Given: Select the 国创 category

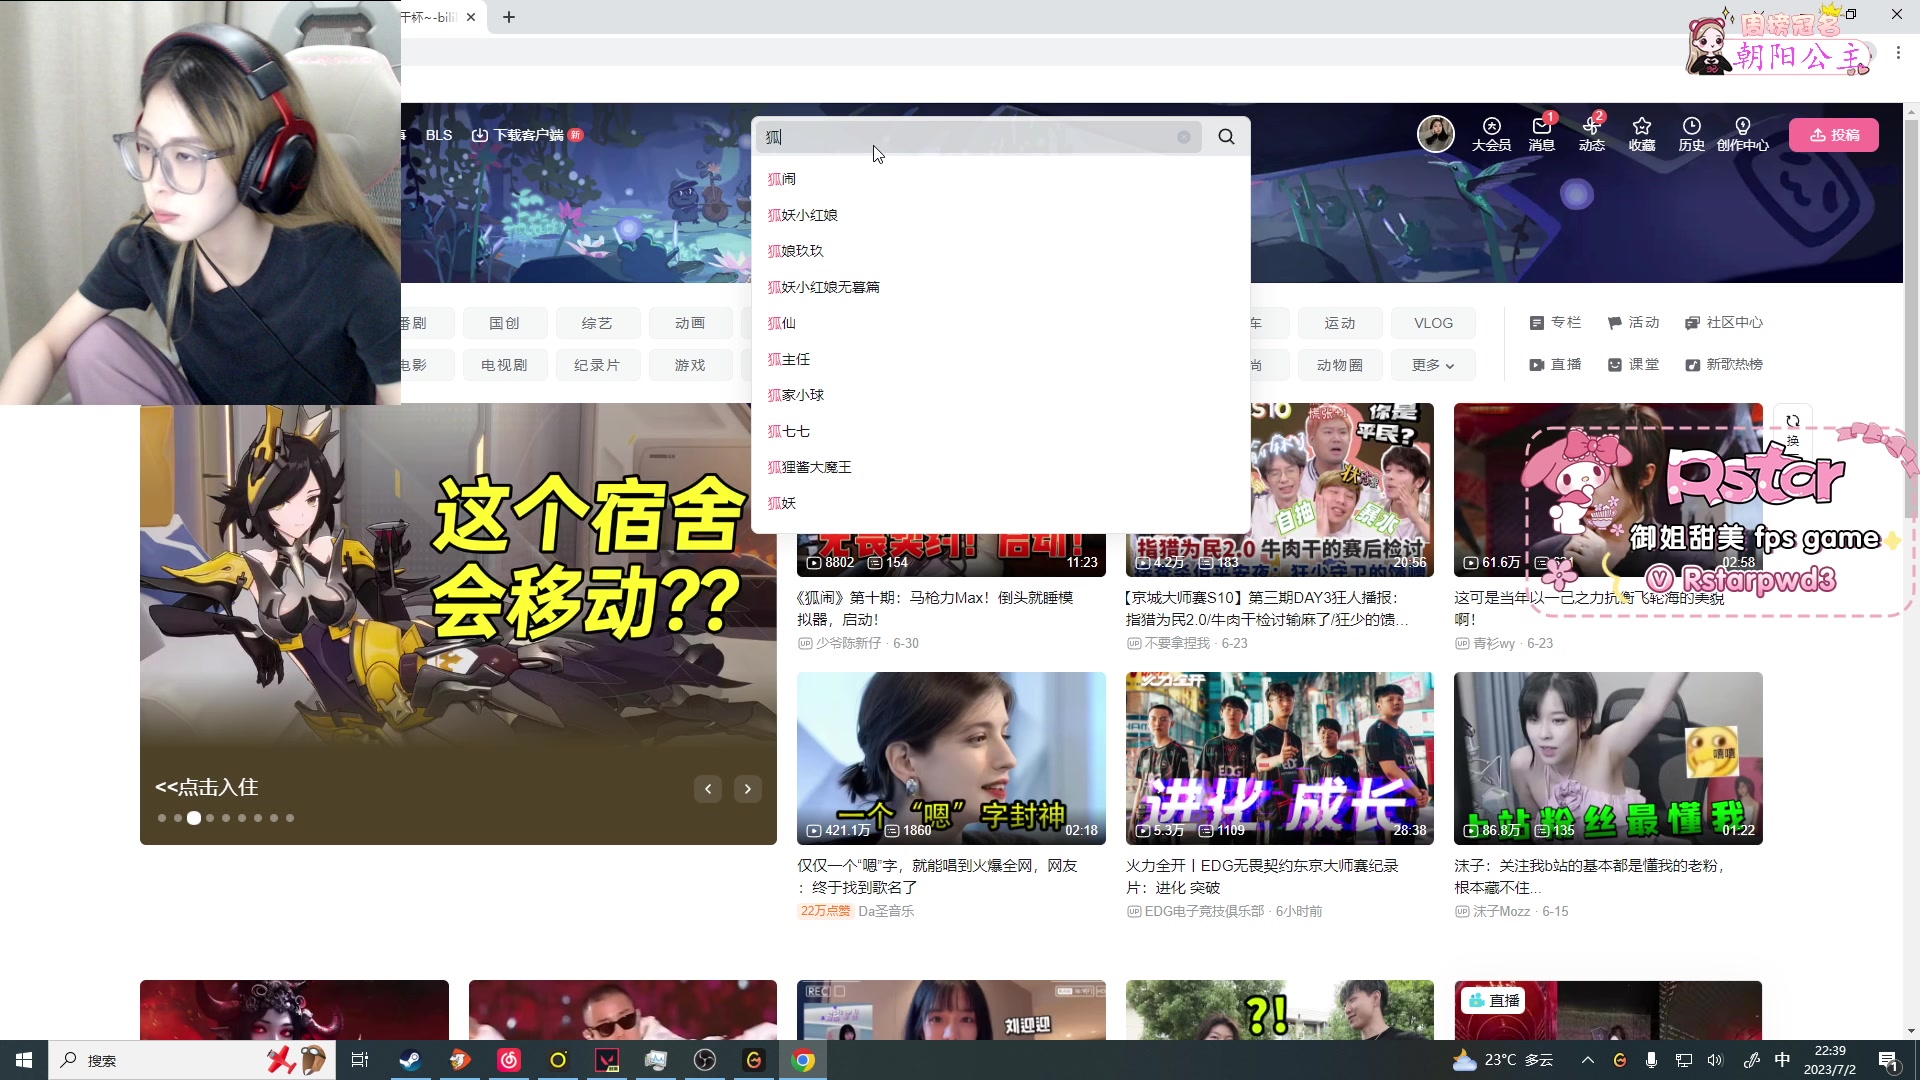Looking at the screenshot, I should [504, 323].
